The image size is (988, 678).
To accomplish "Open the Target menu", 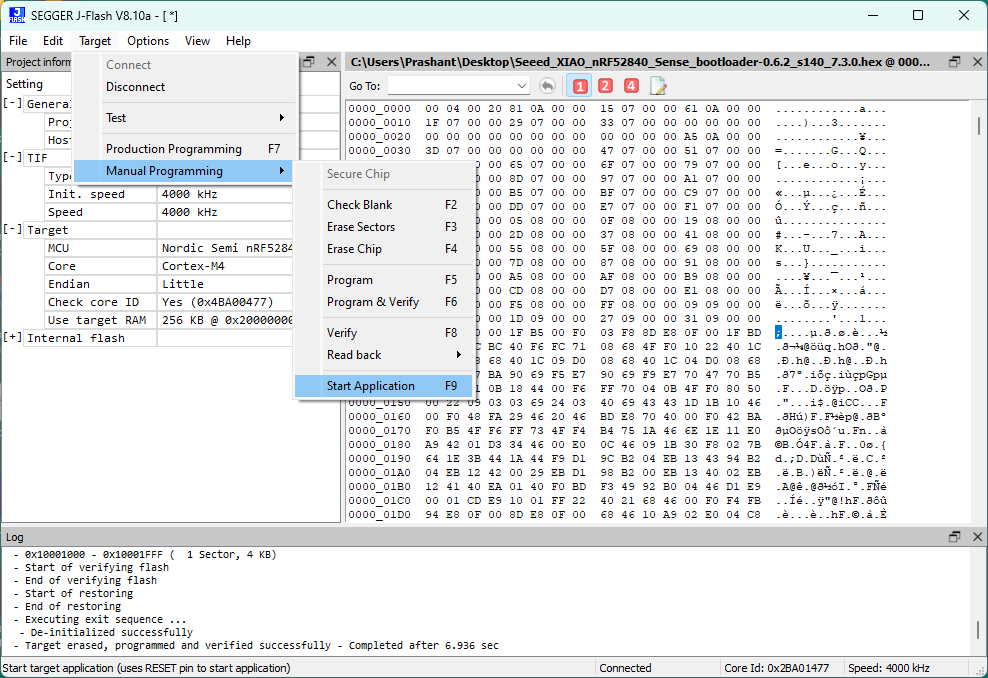I will coord(95,41).
